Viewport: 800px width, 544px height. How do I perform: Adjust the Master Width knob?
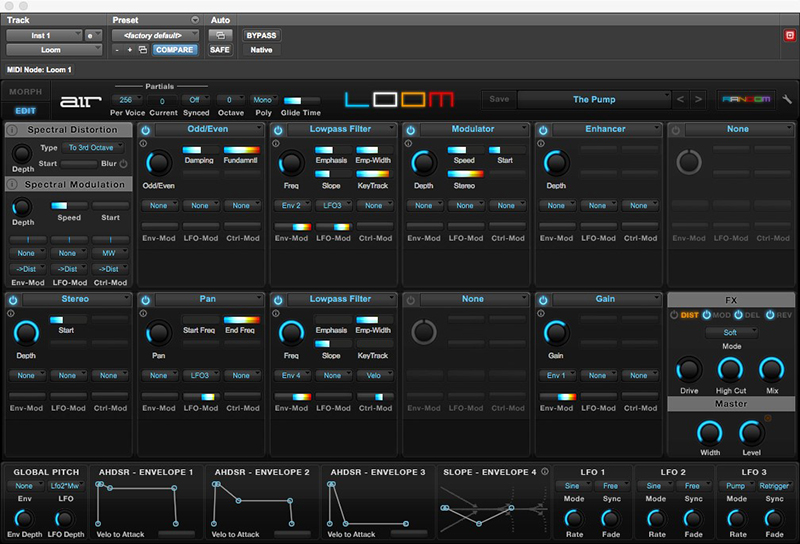coord(710,433)
